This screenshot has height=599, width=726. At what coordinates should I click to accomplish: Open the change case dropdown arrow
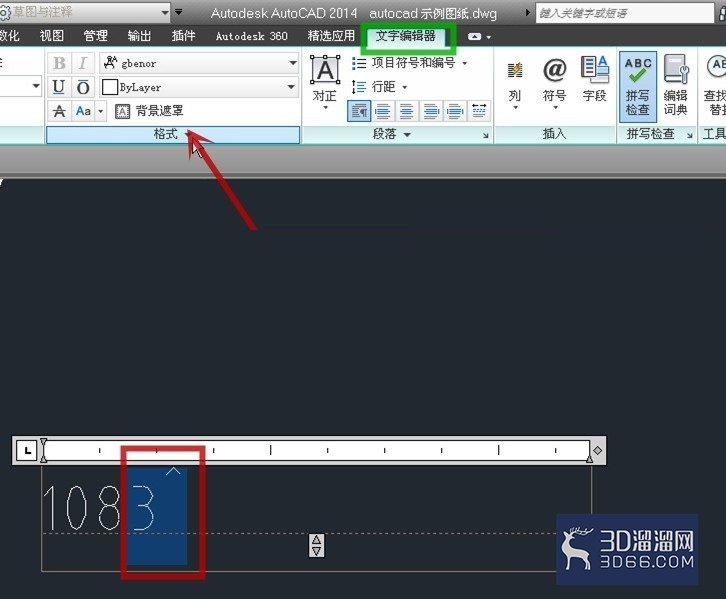(100, 111)
